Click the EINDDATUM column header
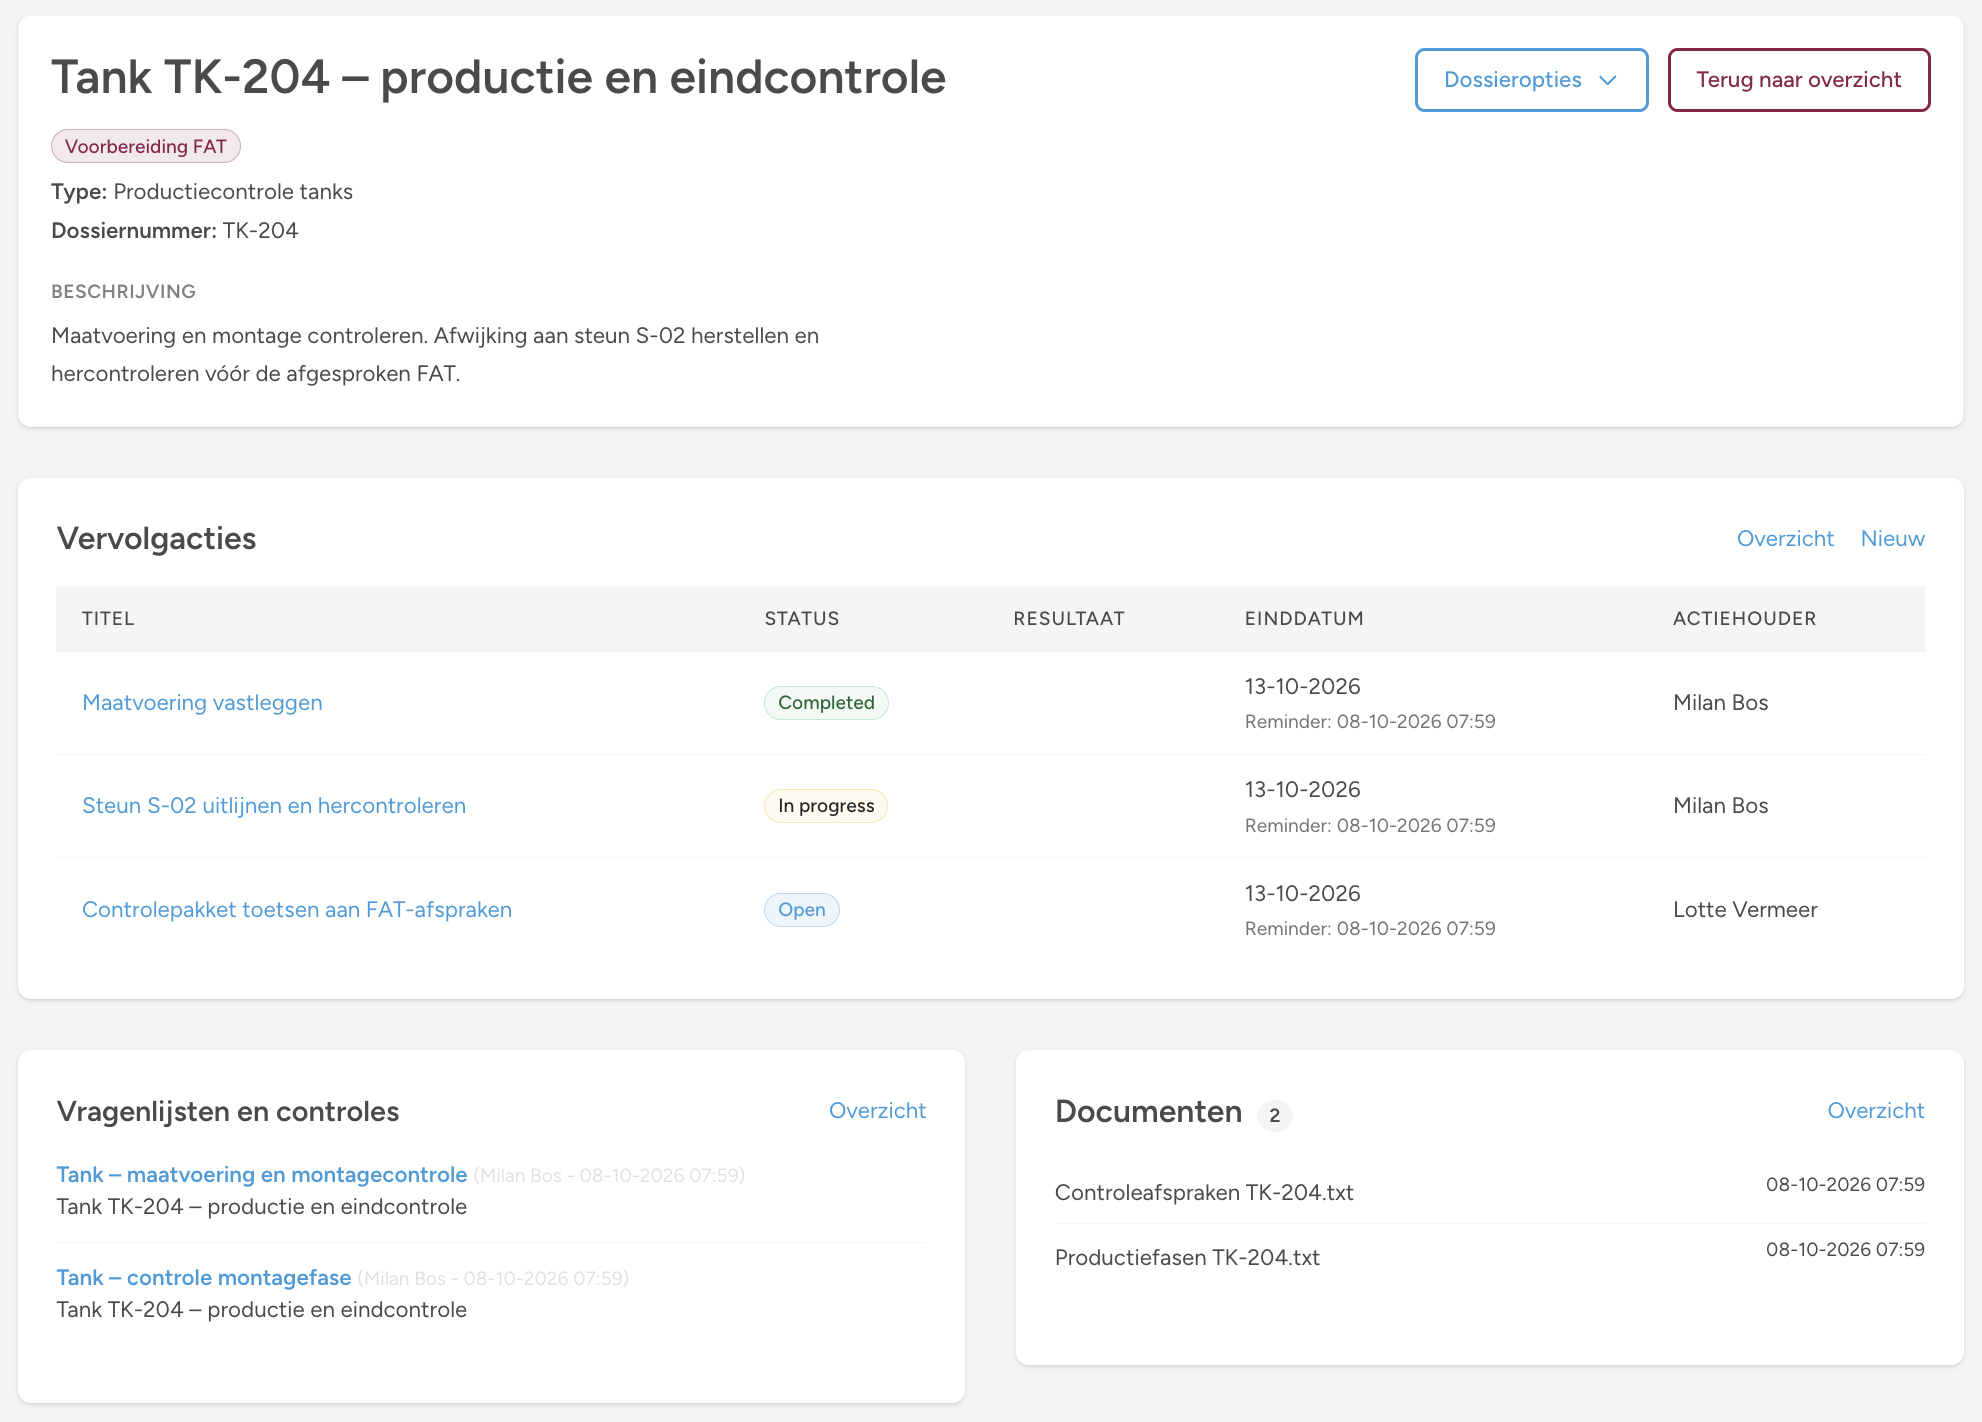 tap(1304, 618)
